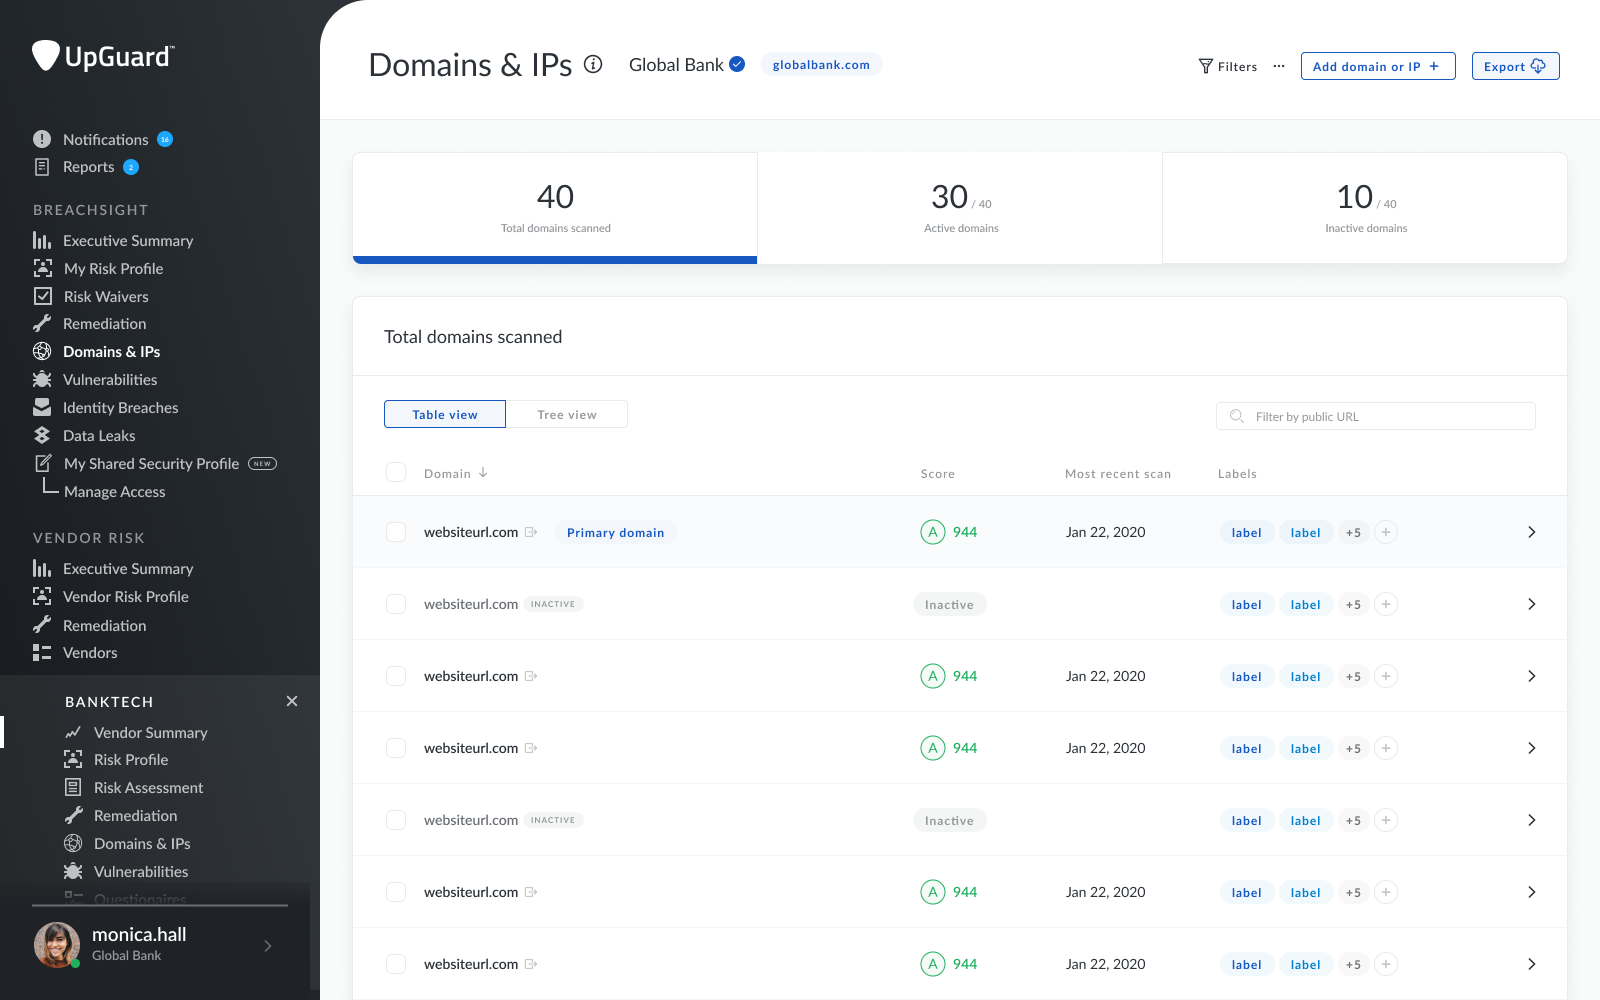Click verified badge next to Global Bank
Viewport: 1600px width, 1000px height.
point(737,64)
